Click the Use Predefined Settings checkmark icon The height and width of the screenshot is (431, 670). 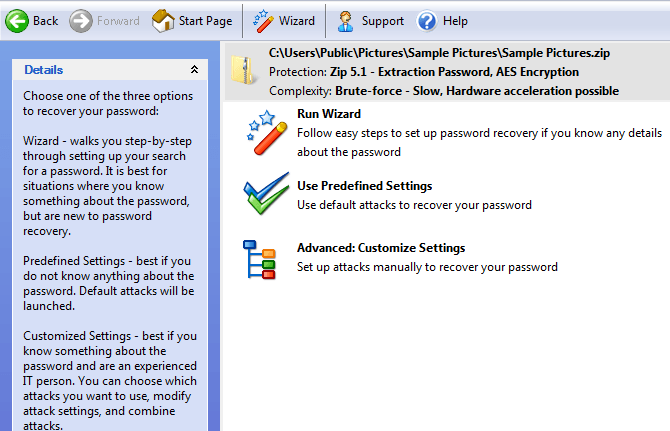(x=265, y=195)
